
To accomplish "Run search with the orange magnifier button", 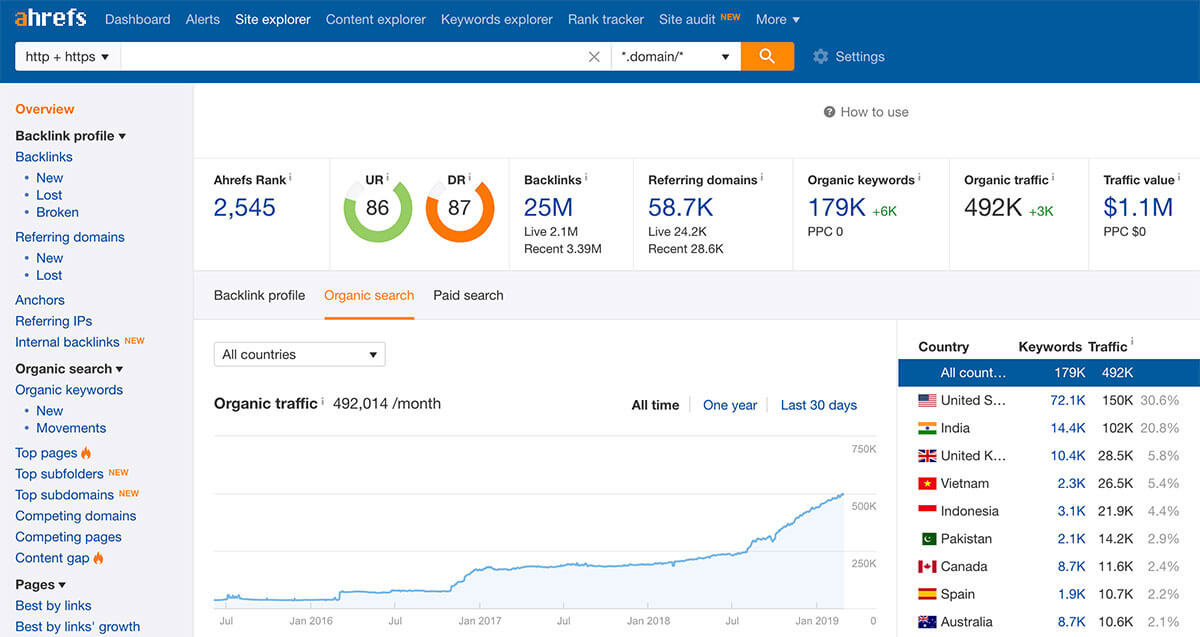I will [x=767, y=56].
